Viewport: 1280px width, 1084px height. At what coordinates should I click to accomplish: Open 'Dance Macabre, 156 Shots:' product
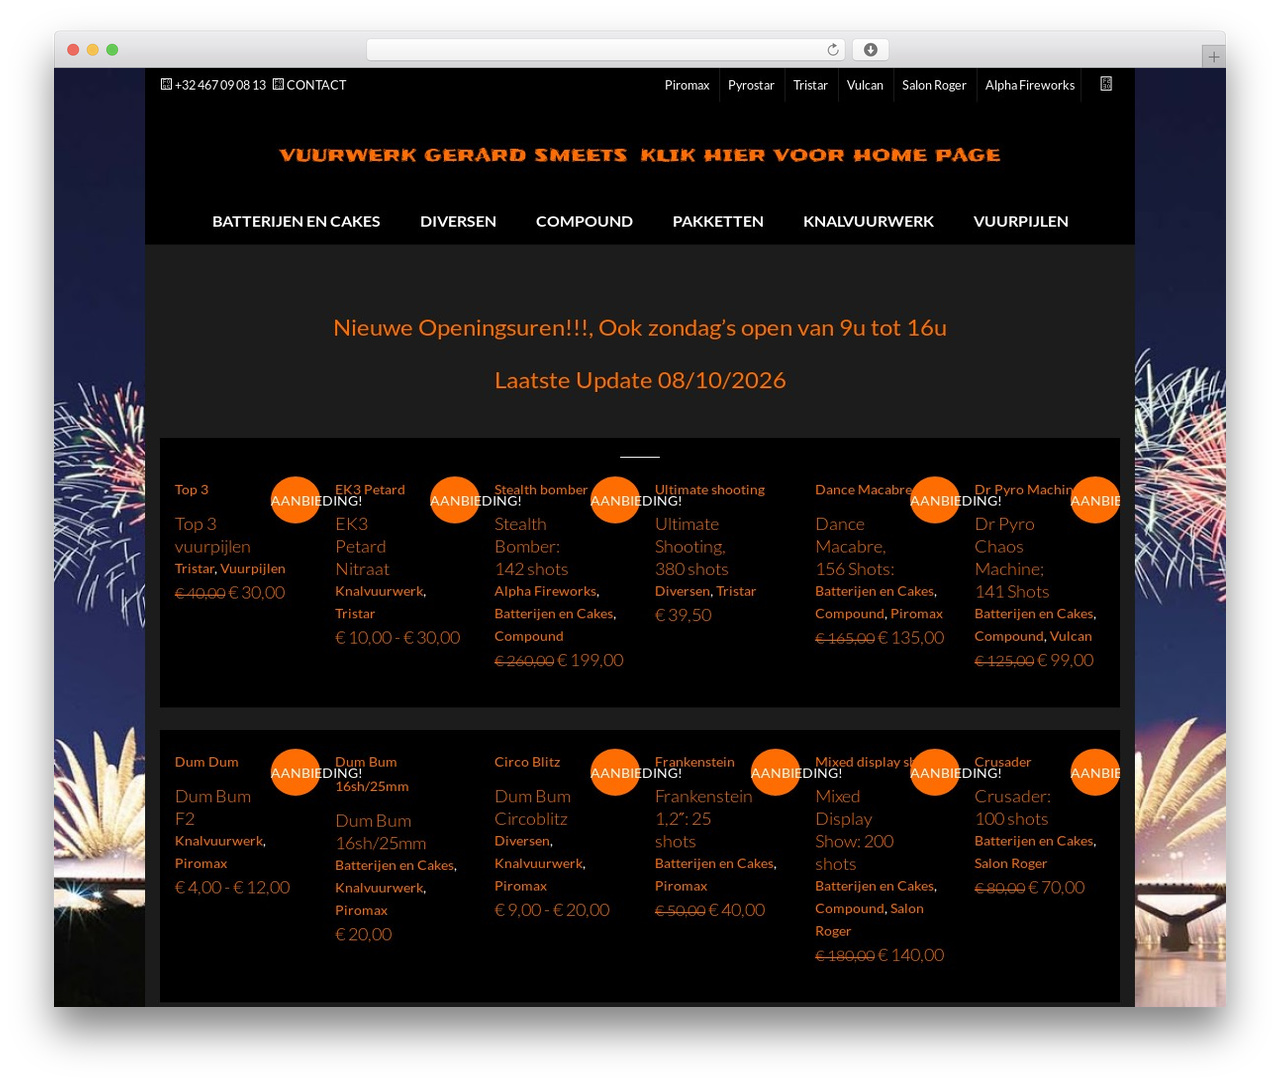click(855, 546)
